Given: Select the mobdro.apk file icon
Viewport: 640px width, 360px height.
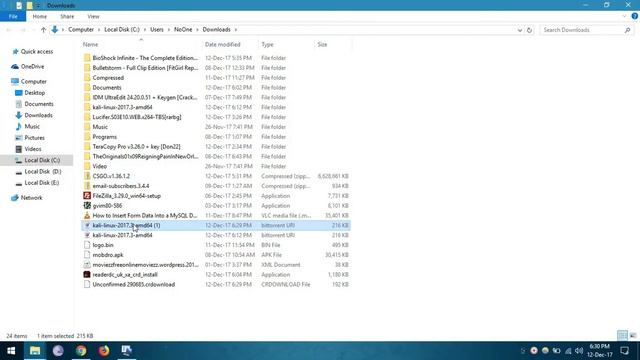Looking at the screenshot, I should click(87, 255).
